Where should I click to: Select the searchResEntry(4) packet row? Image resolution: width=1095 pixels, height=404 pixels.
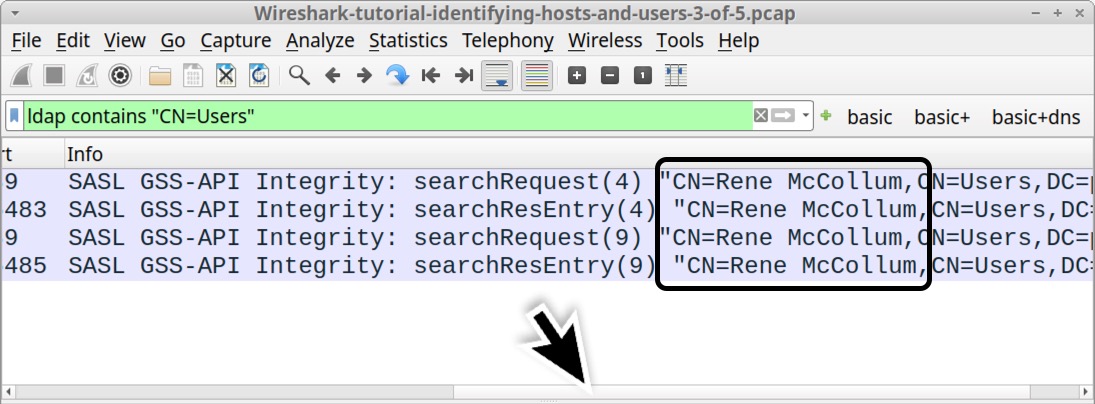click(x=548, y=209)
